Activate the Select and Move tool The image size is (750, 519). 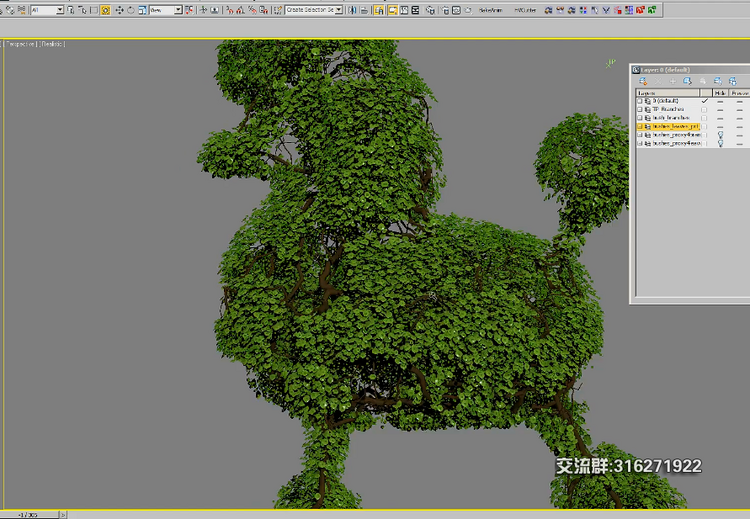coord(119,10)
